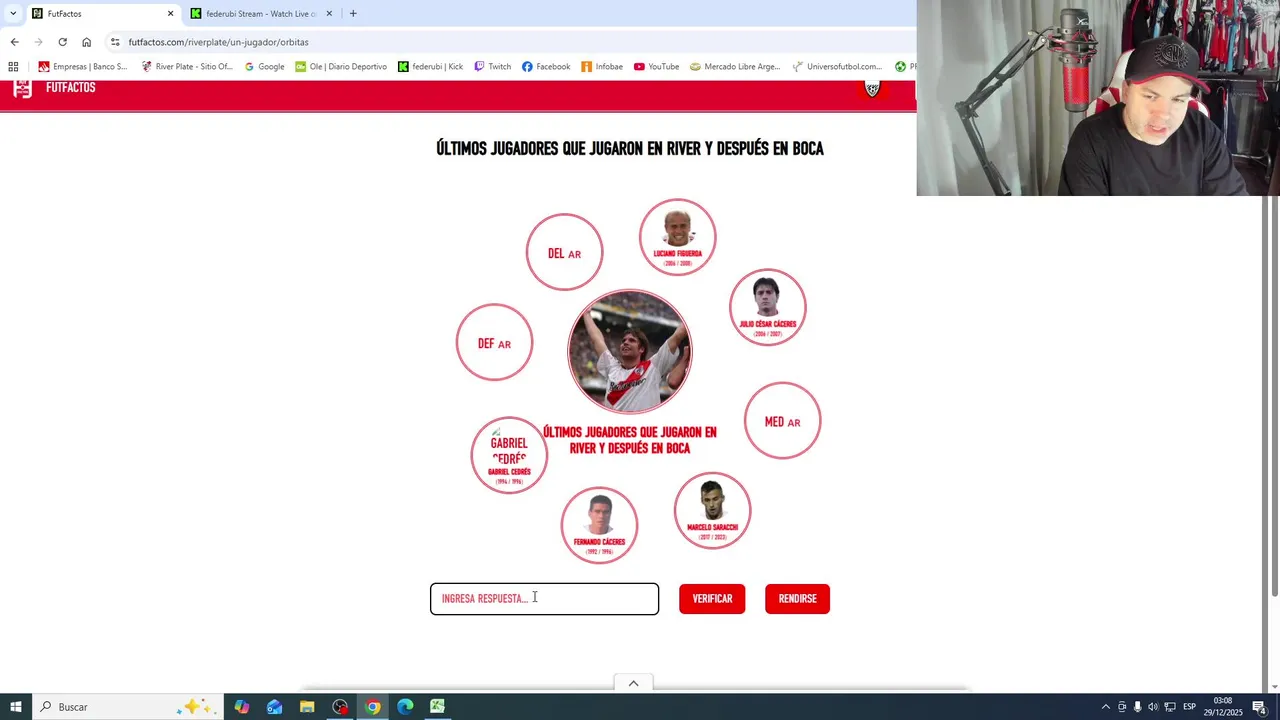
Task: Click the central River player photo
Action: (x=629, y=351)
